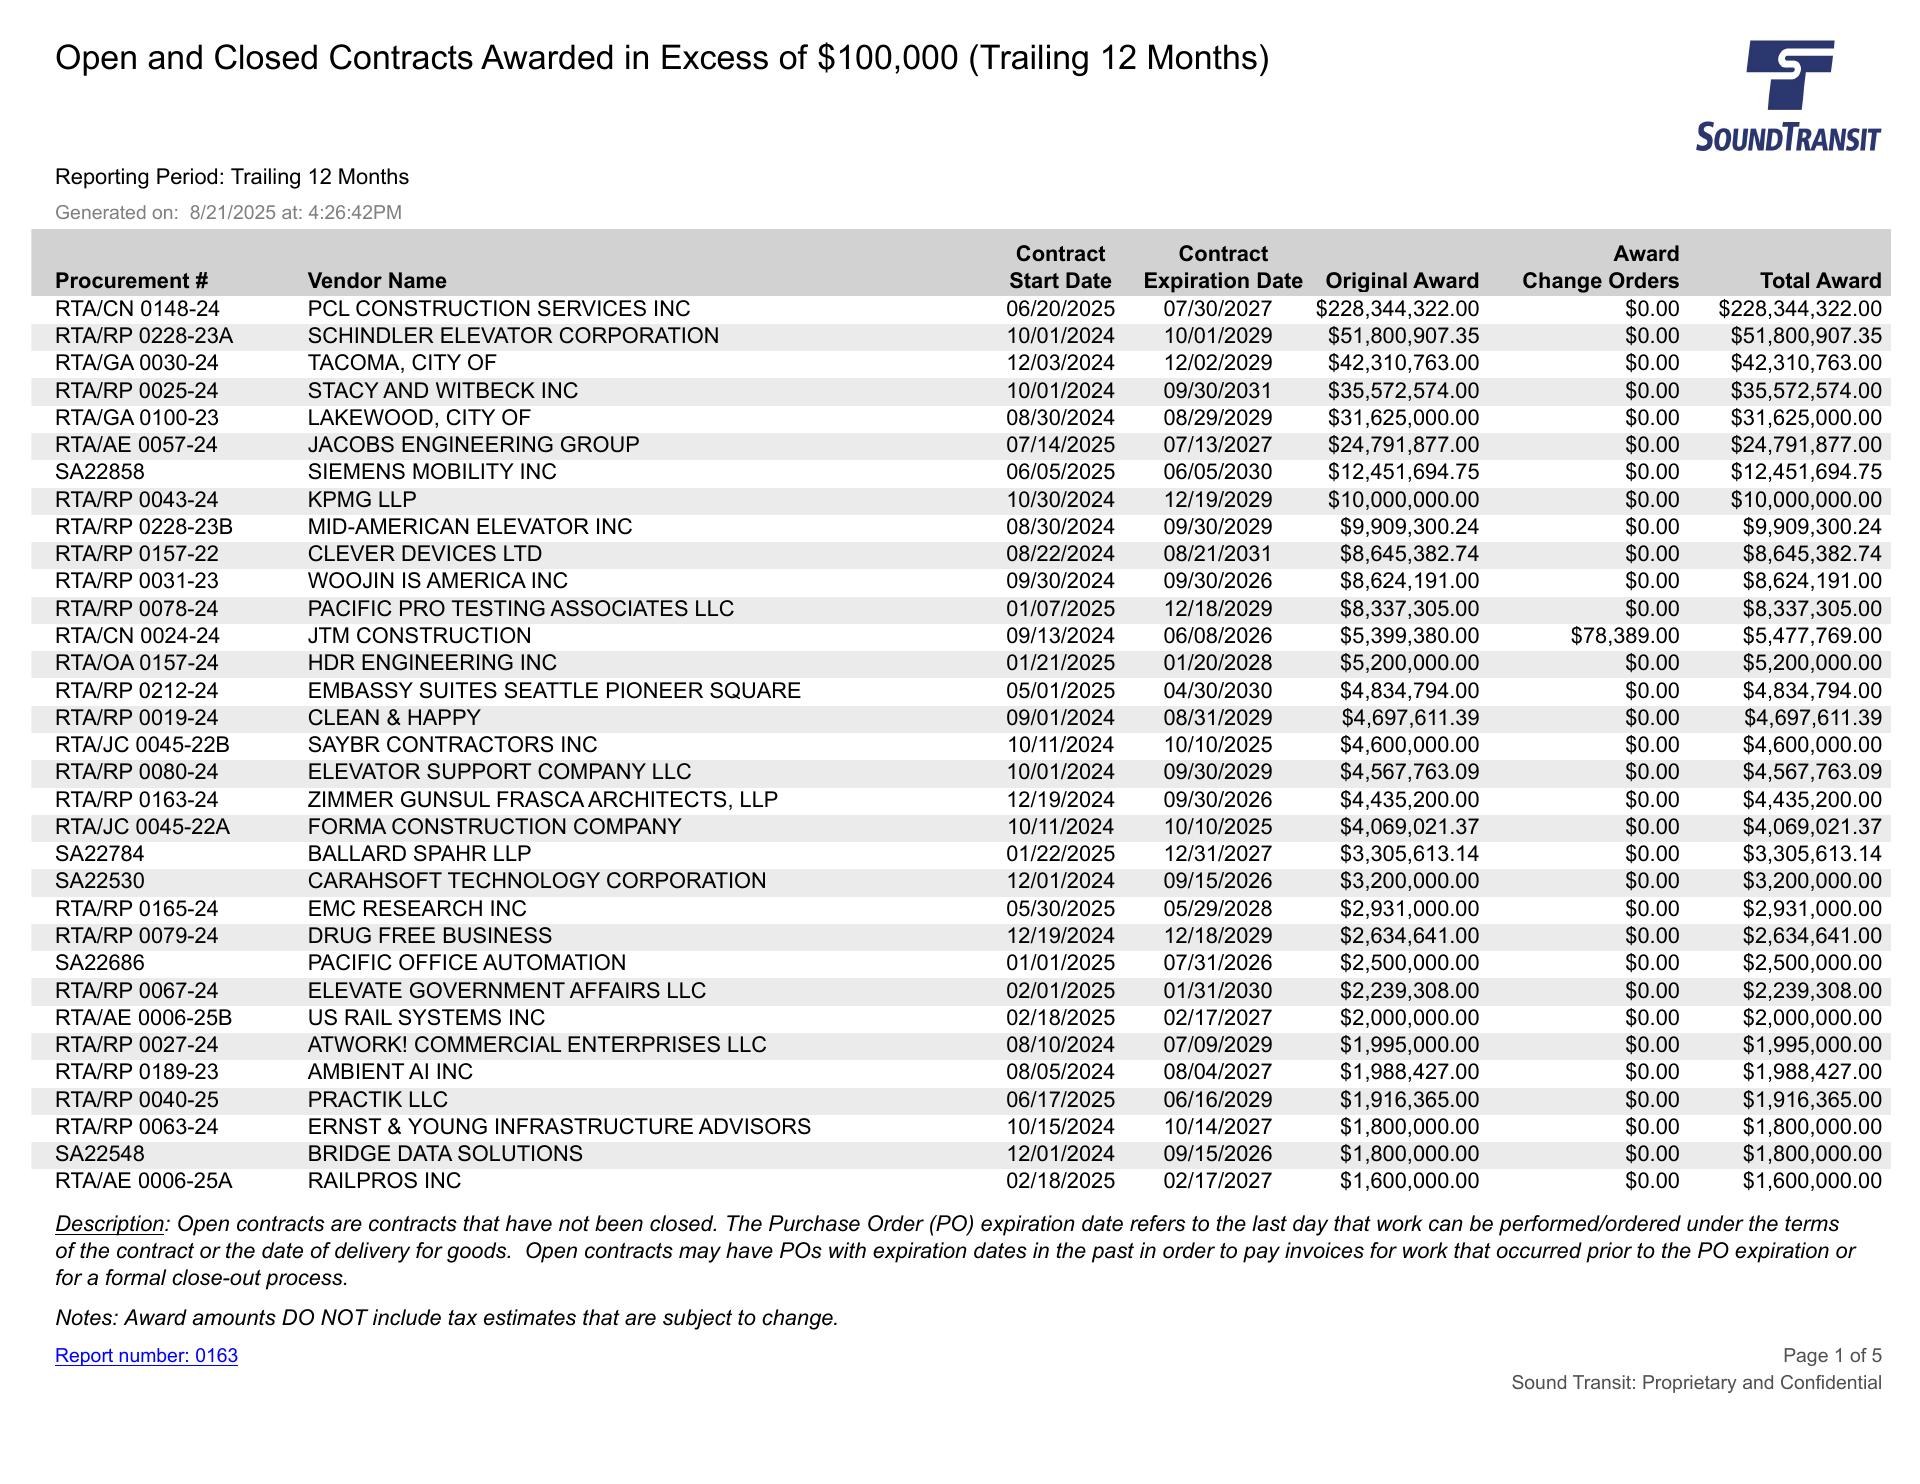
Task: Click the Page 1 of 5 indicator
Action: [x=1831, y=1355]
